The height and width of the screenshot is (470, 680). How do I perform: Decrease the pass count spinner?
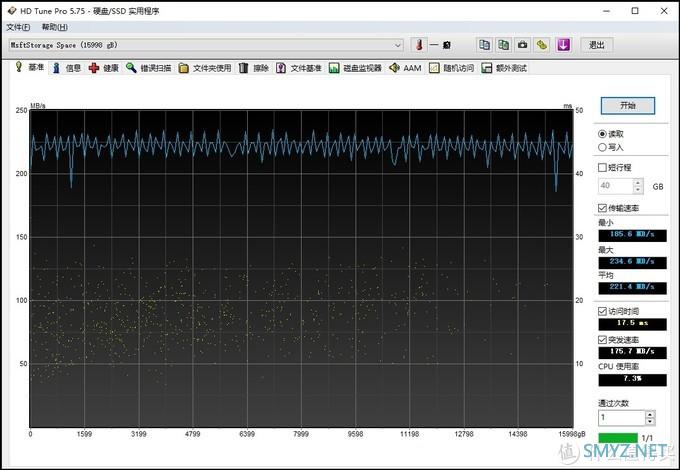pos(650,422)
